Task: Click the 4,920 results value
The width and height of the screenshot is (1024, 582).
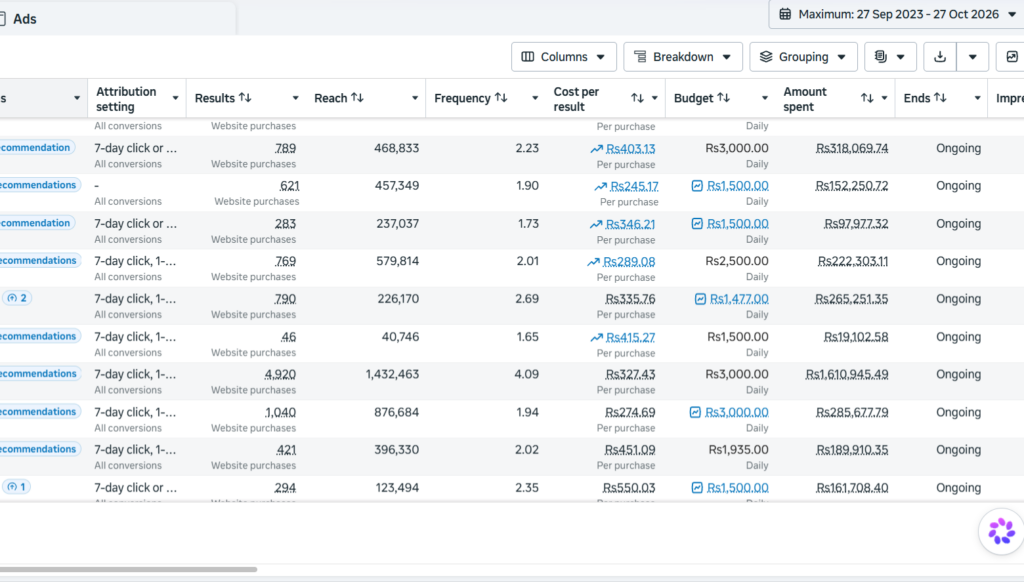Action: tap(280, 375)
